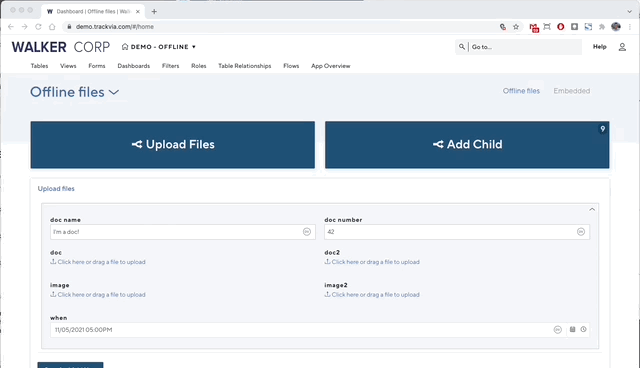Open the calendar picker for when
The image size is (640, 368).
(x=572, y=330)
